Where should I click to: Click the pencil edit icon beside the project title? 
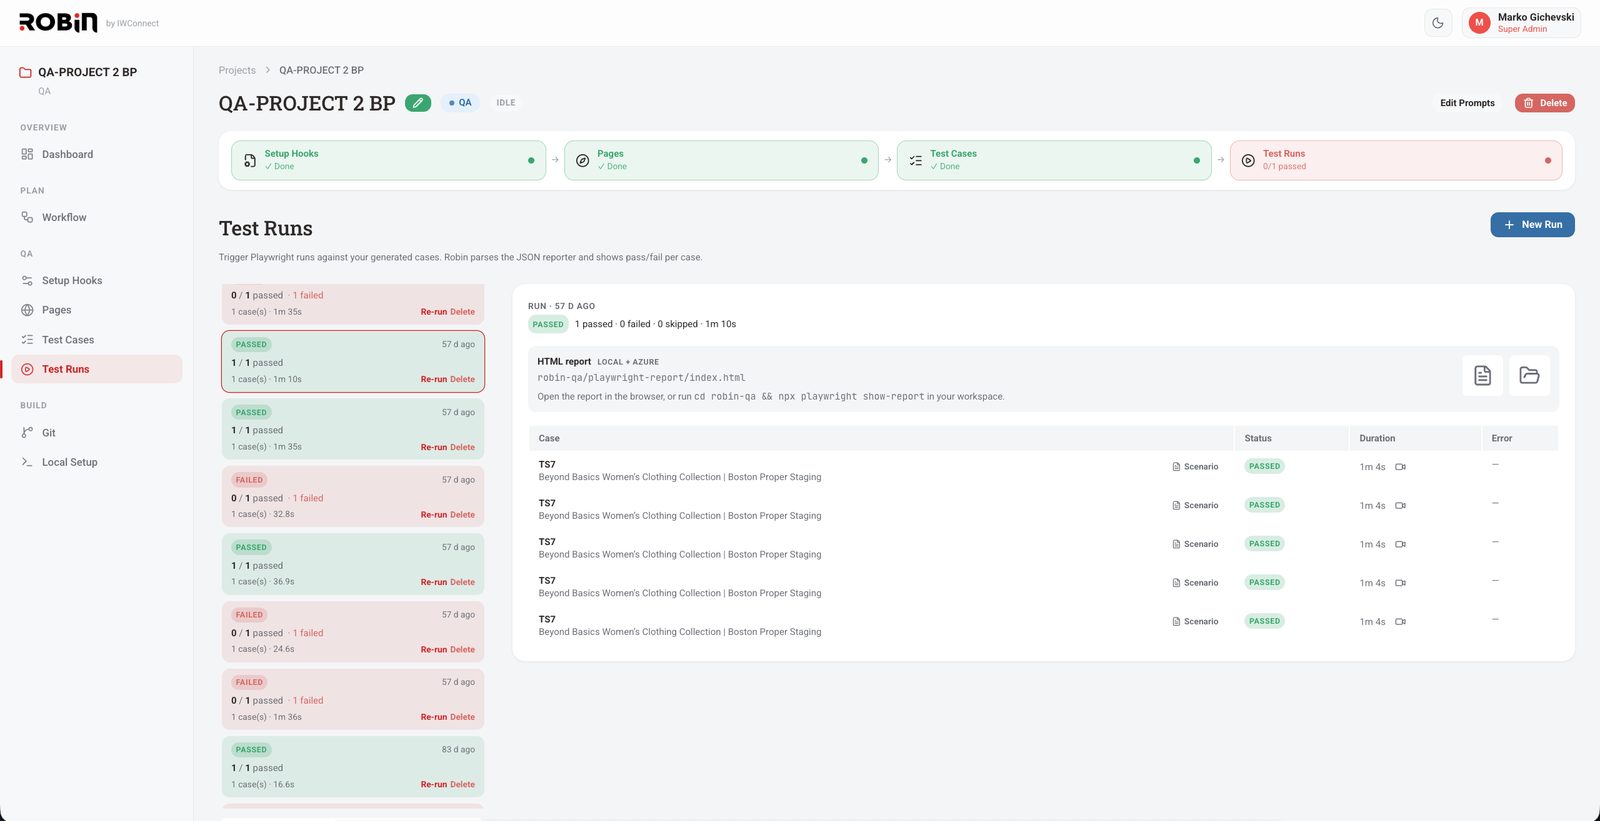click(418, 103)
